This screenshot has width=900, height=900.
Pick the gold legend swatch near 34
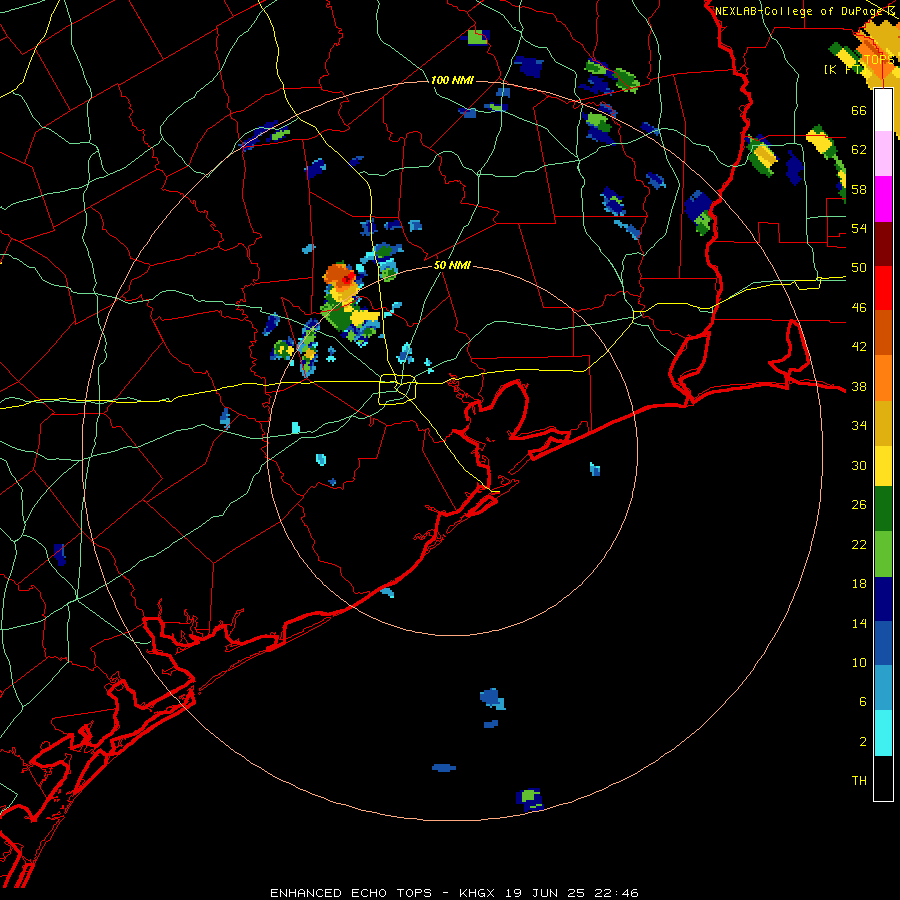(883, 423)
